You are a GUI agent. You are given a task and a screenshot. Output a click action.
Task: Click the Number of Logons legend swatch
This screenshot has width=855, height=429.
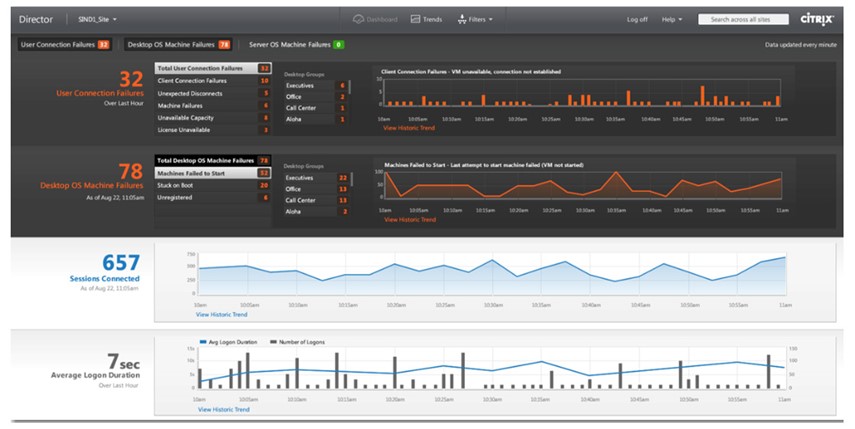274,342
